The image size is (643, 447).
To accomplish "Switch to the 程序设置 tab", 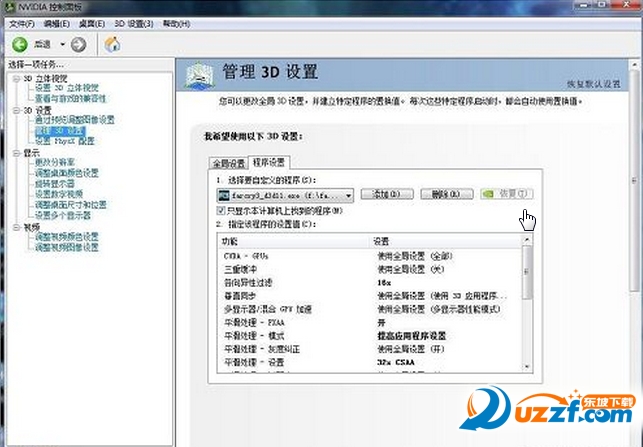I will point(269,162).
